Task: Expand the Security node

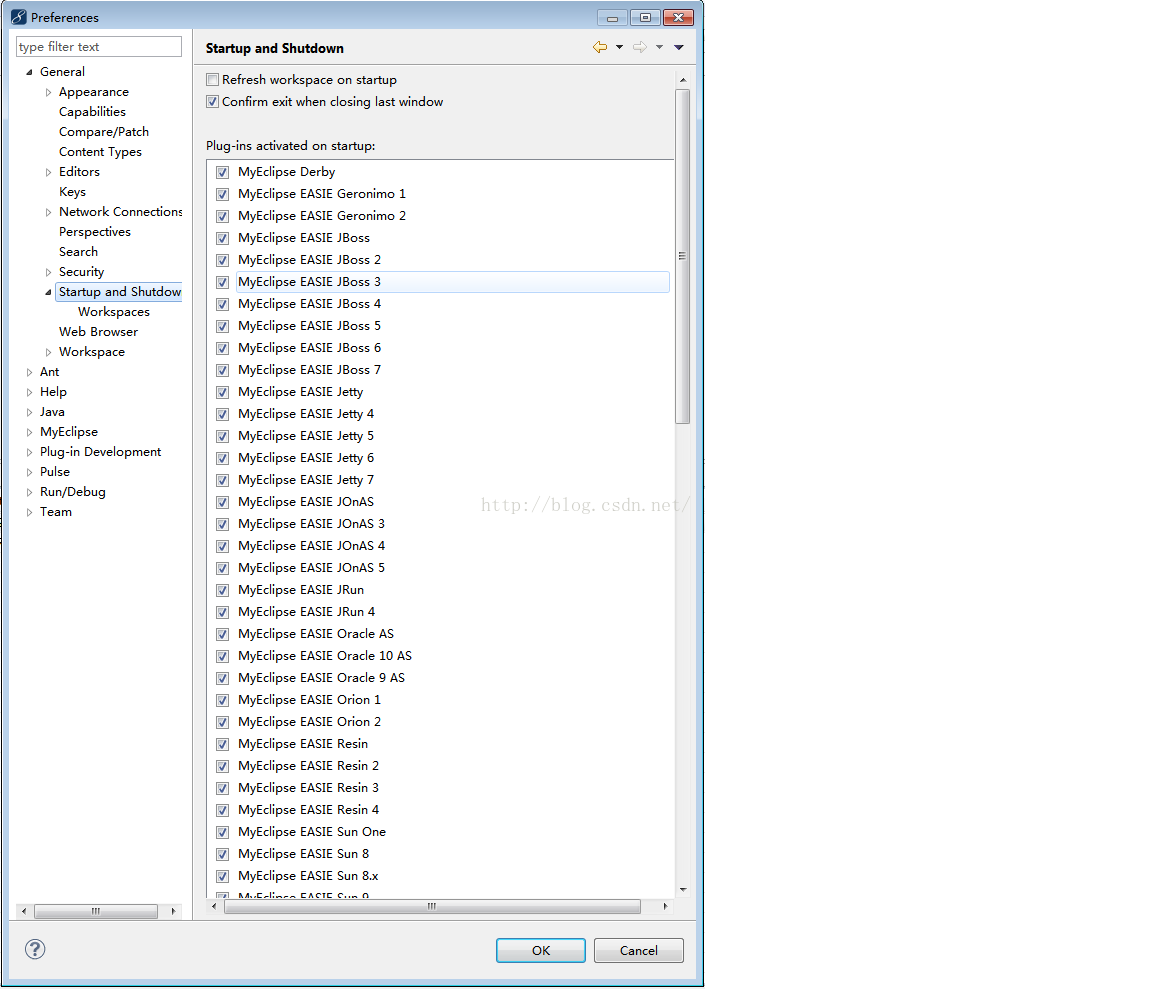Action: [x=48, y=272]
